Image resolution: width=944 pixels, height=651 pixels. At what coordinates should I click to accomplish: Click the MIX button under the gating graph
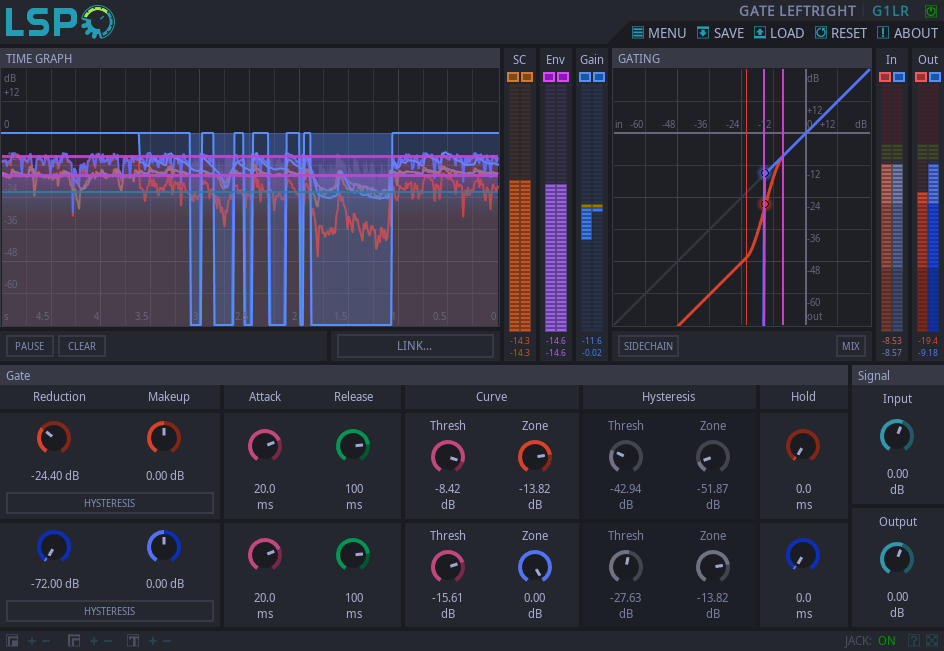[x=851, y=346]
